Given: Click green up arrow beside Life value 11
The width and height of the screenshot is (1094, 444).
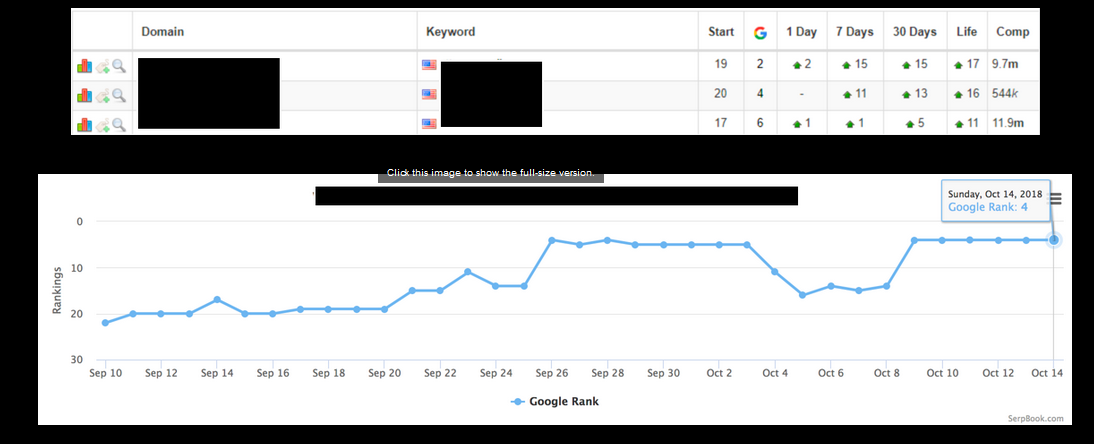Looking at the screenshot, I should pyautogui.click(x=959, y=124).
